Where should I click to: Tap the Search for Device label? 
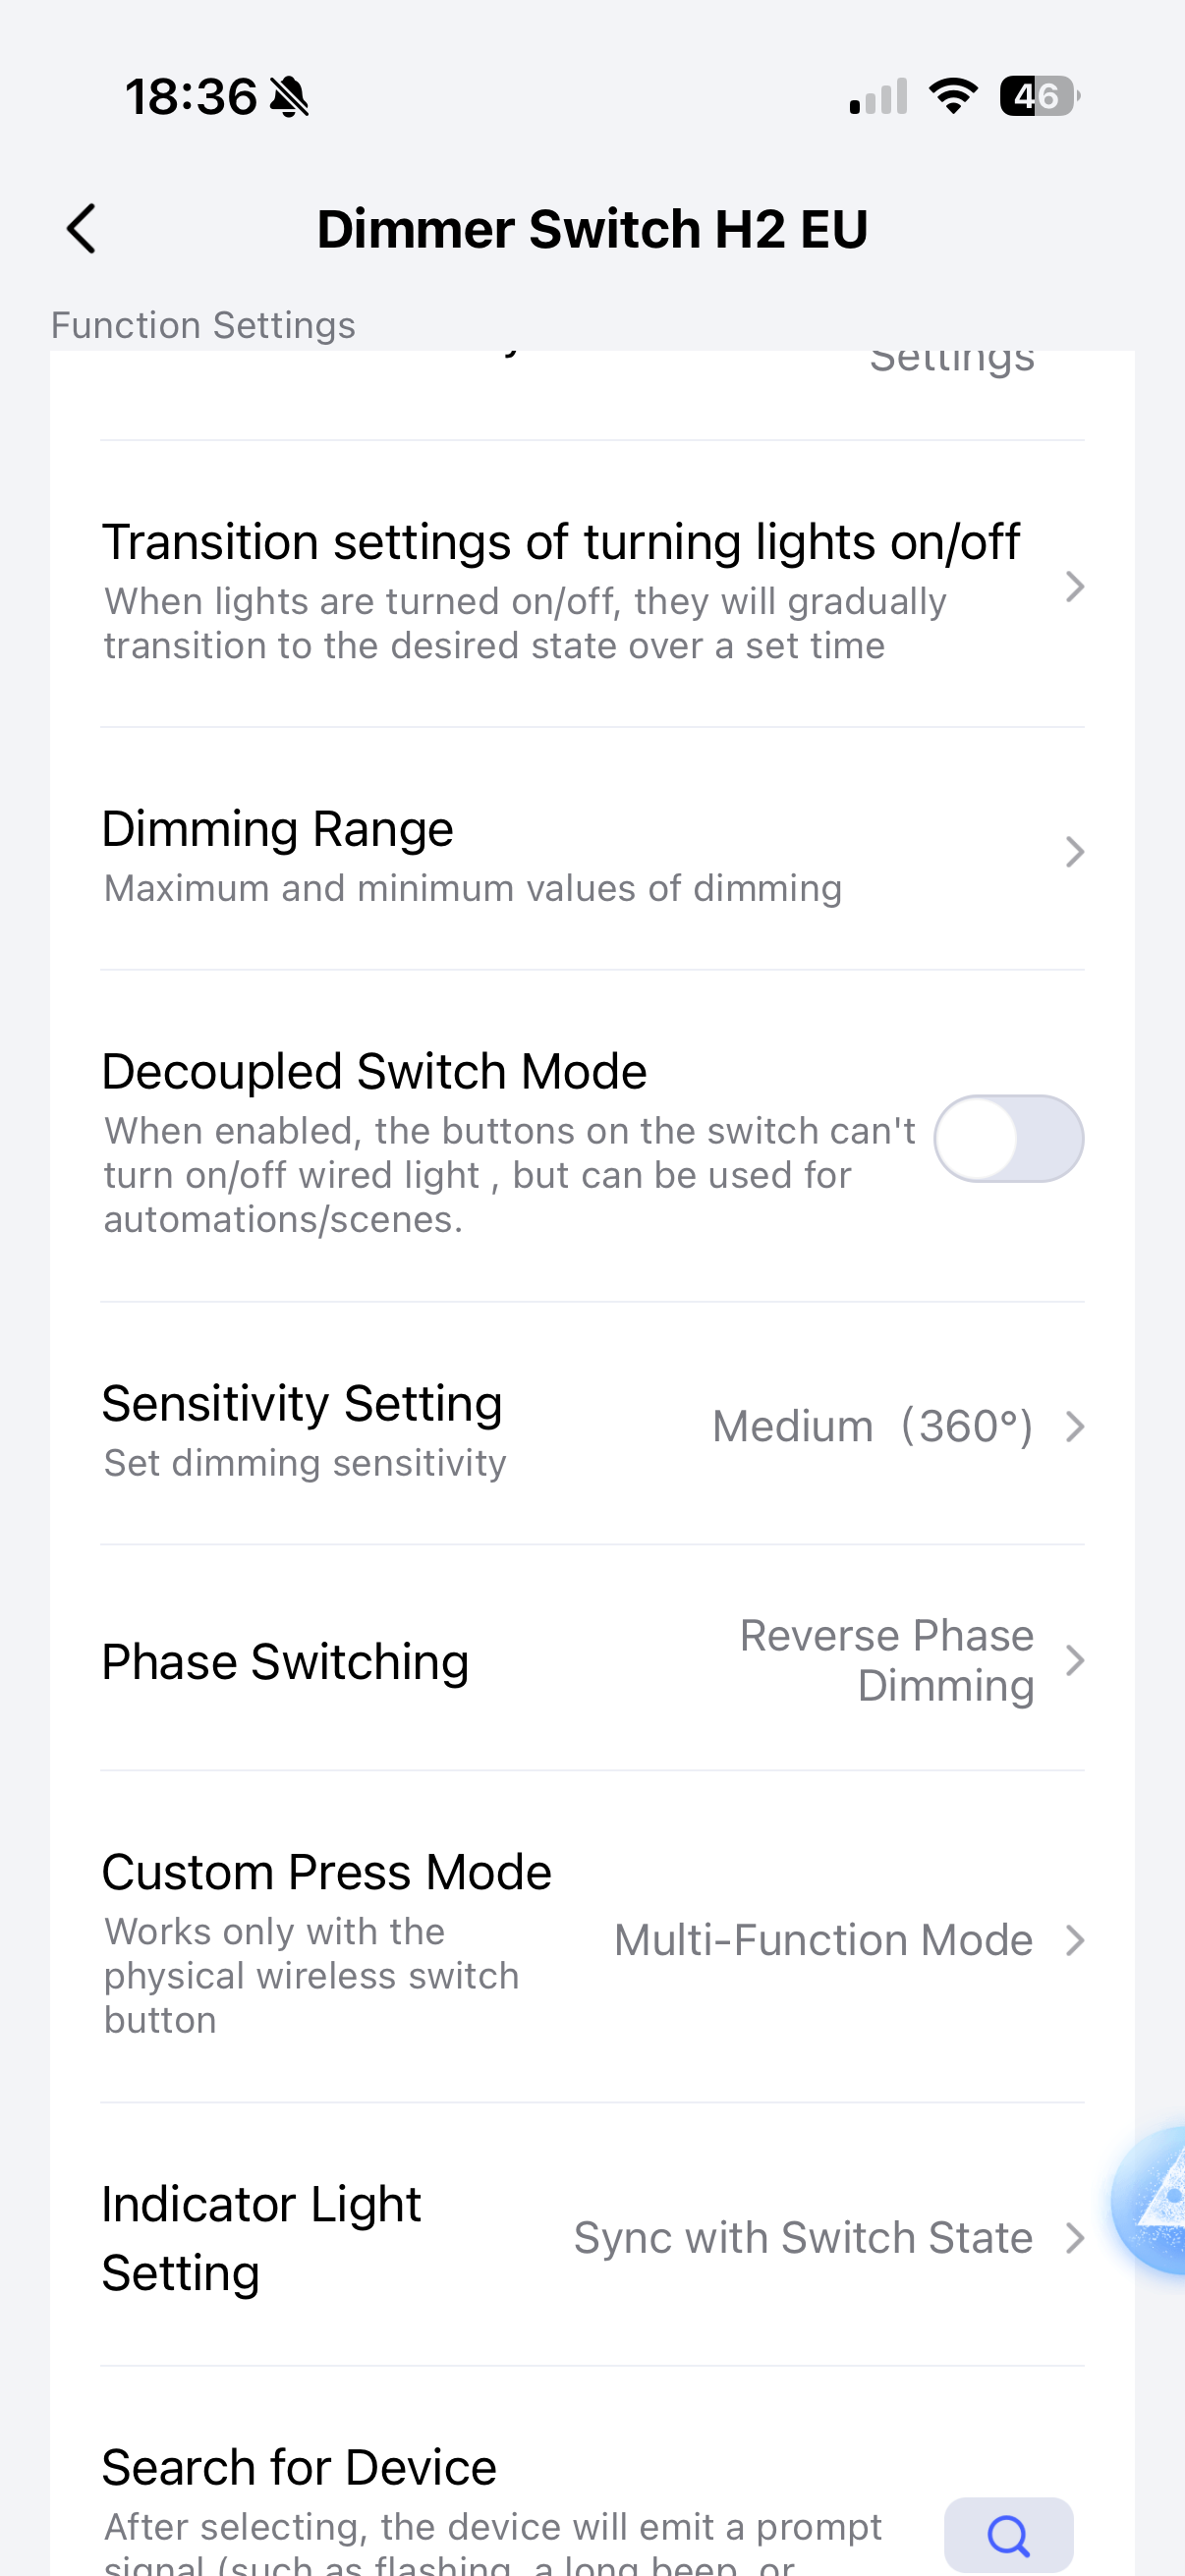coord(299,2468)
